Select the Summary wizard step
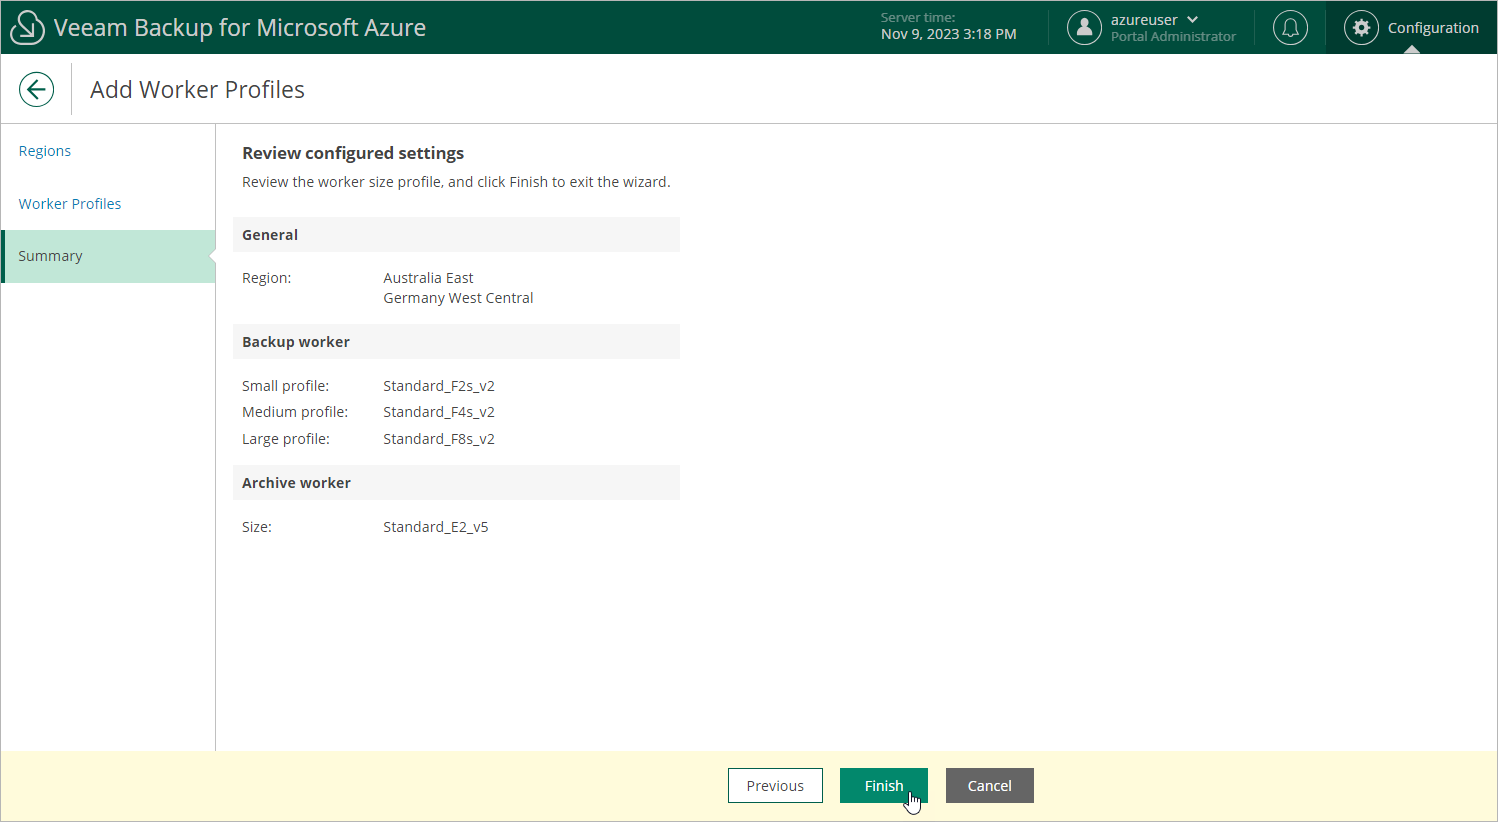 coord(108,256)
